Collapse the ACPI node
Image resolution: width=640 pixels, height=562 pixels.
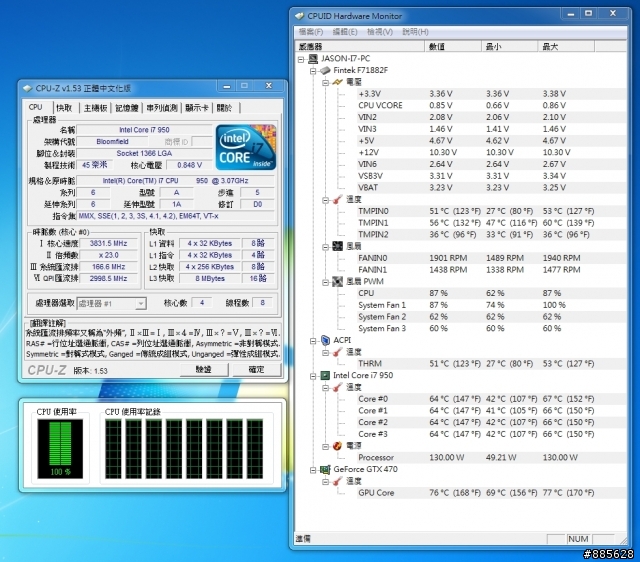point(313,341)
